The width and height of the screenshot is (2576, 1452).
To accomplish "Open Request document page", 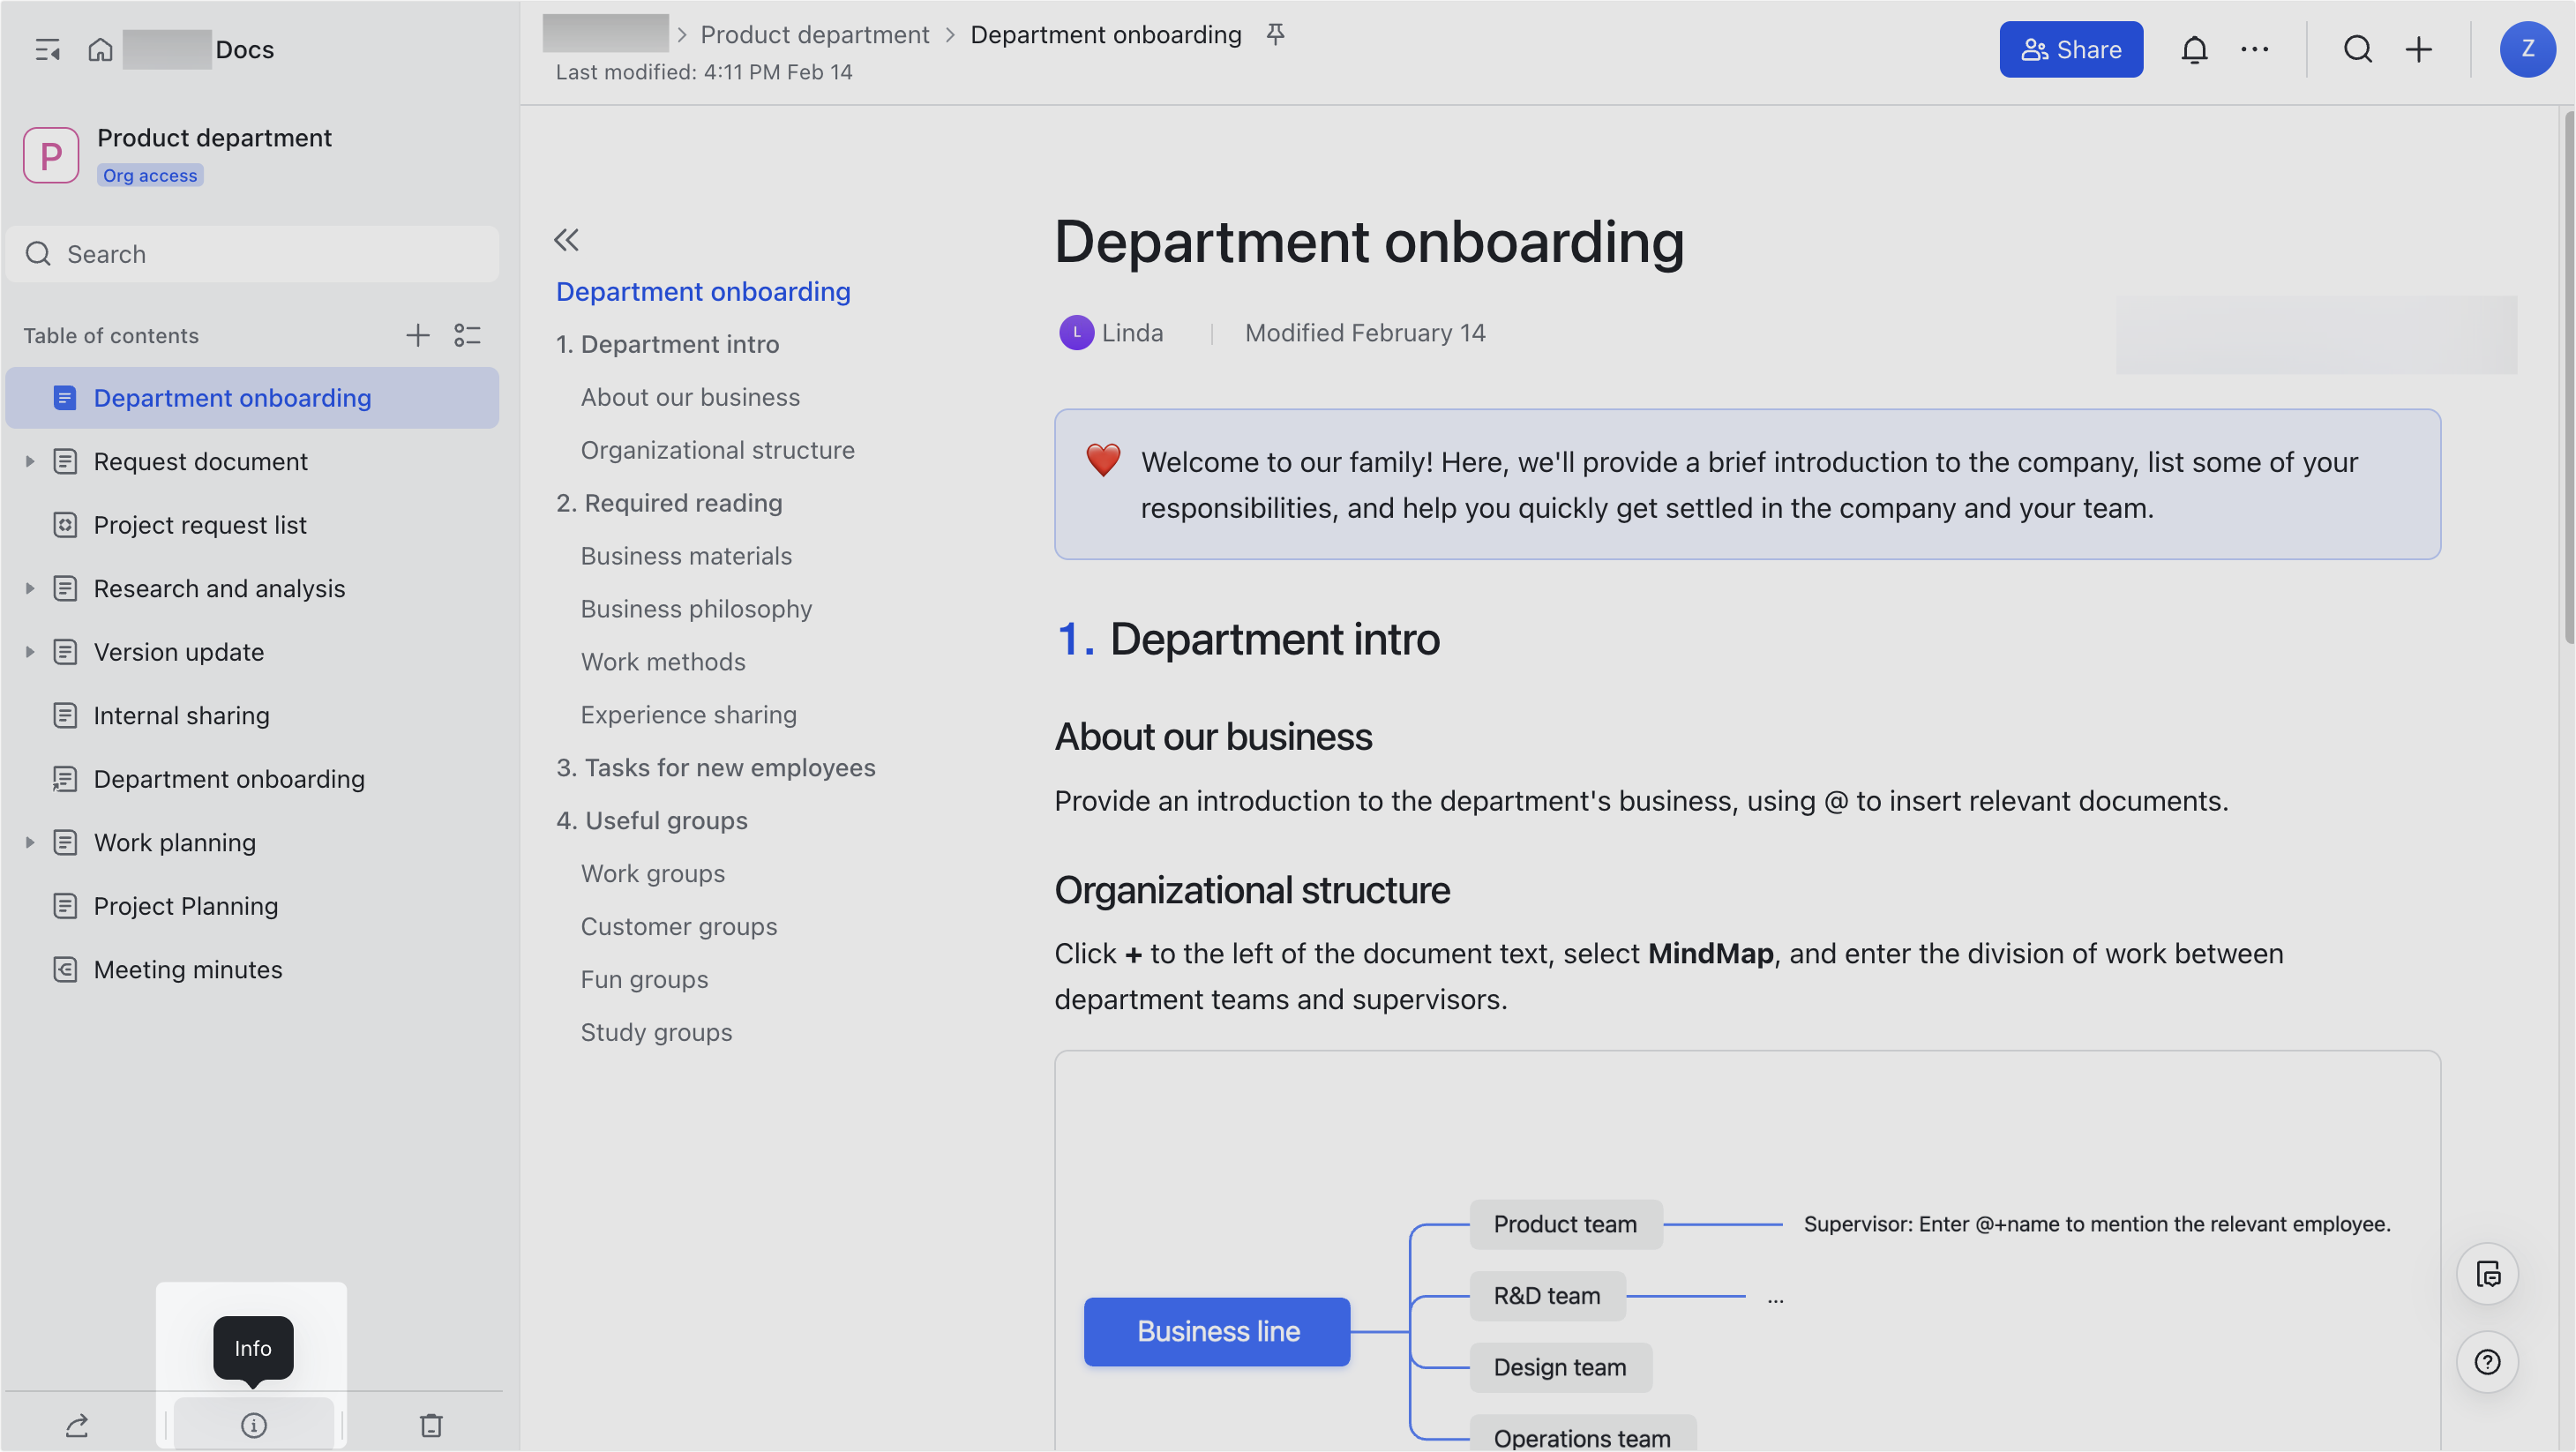I will click(200, 461).
